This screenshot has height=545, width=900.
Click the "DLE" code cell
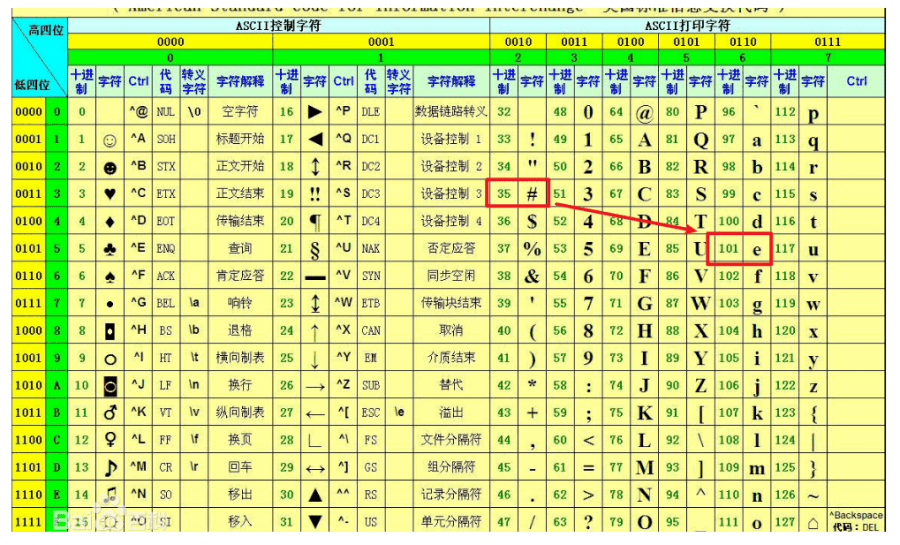(371, 111)
